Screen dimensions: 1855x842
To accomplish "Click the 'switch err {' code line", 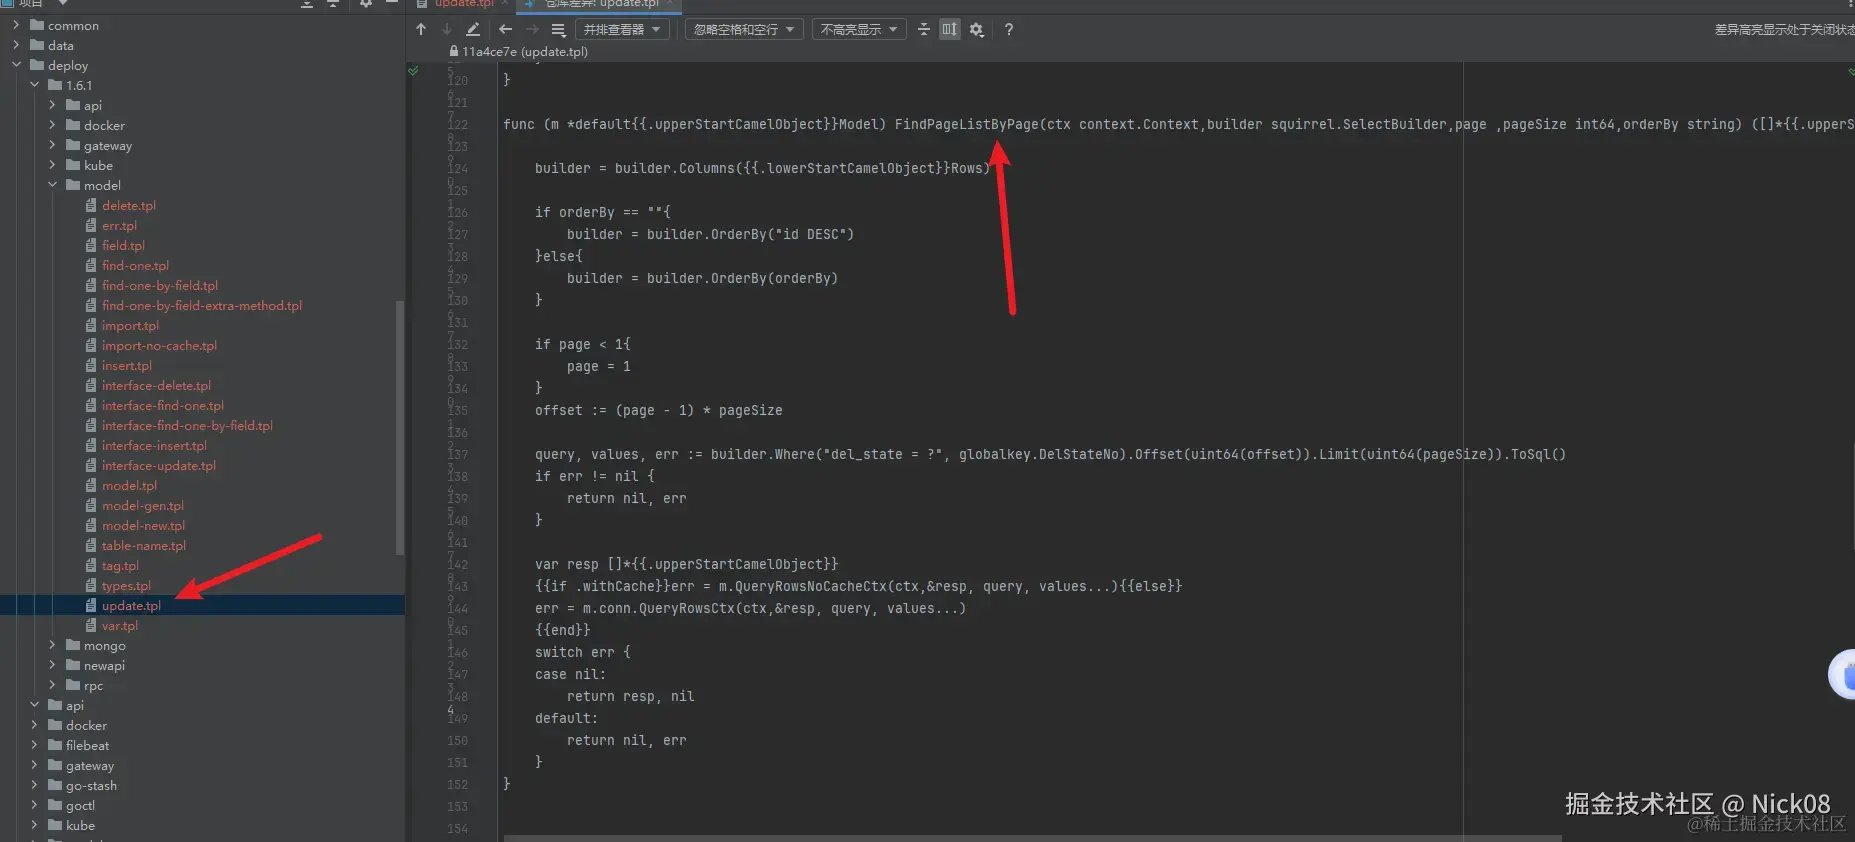I will pos(582,652).
